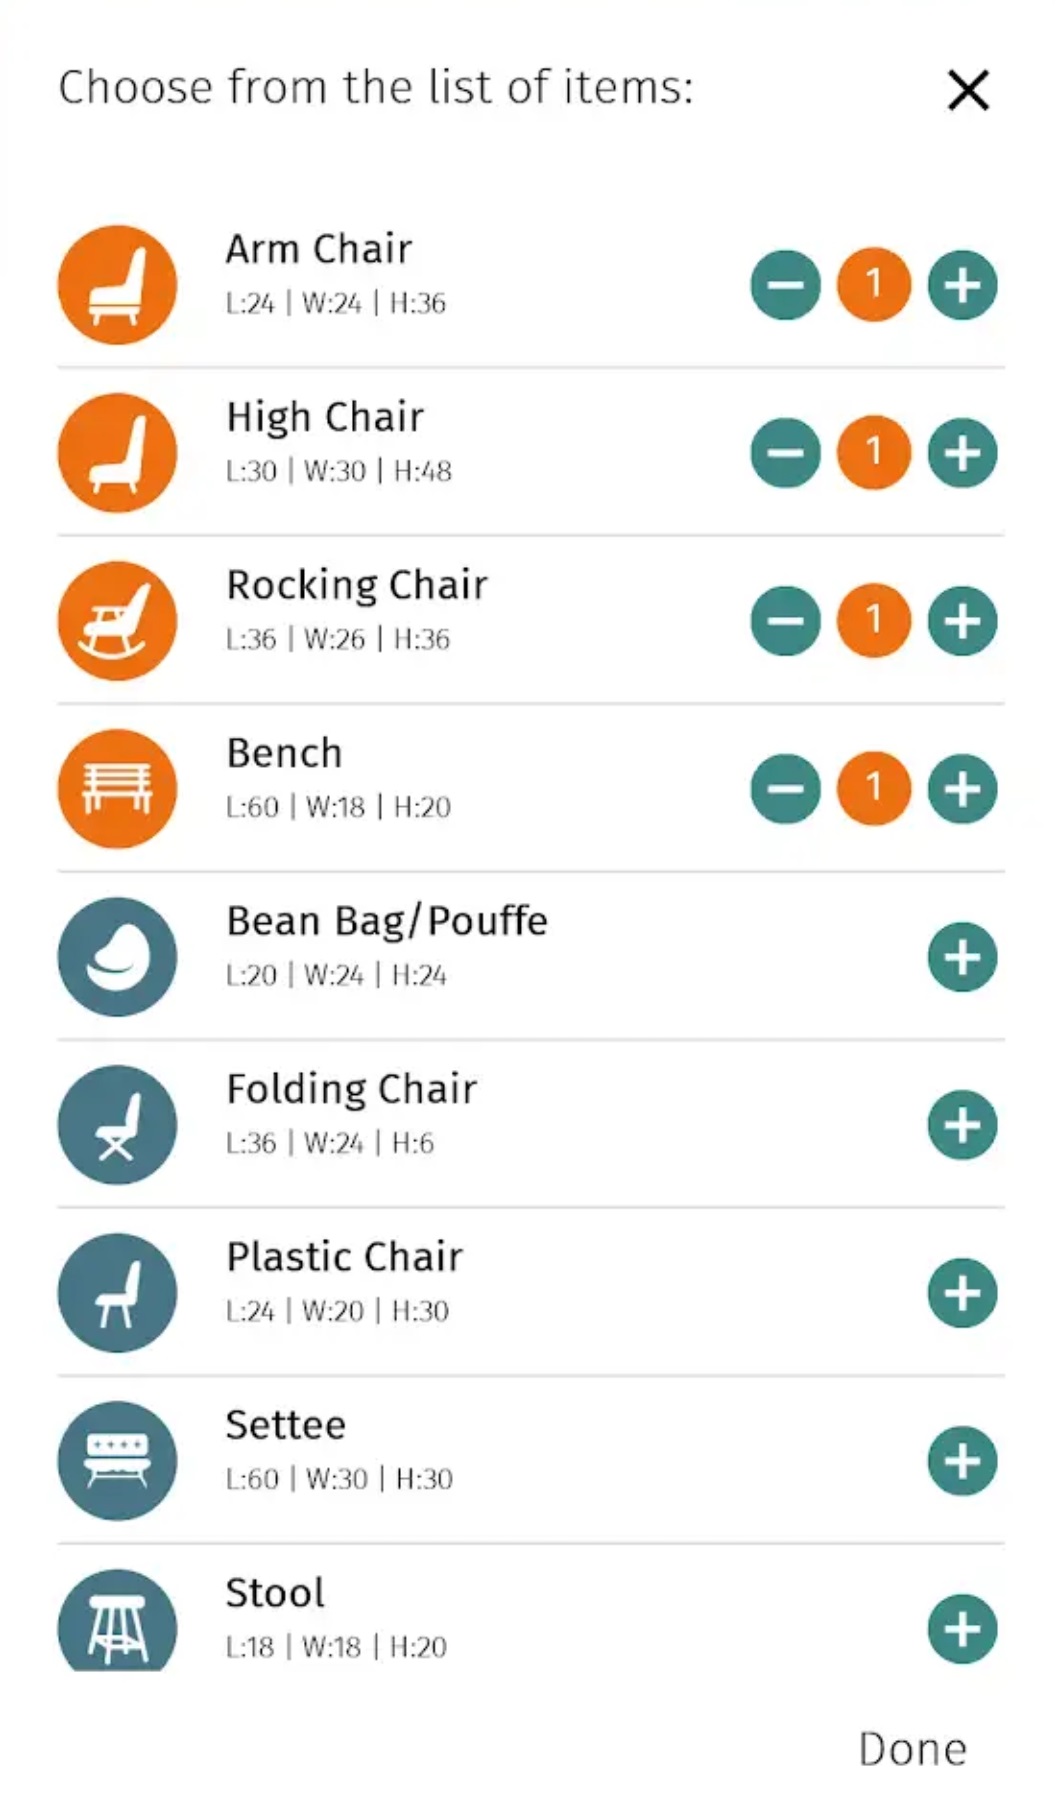Decrease High Chair quantity
1060x1800 pixels.
click(x=786, y=453)
